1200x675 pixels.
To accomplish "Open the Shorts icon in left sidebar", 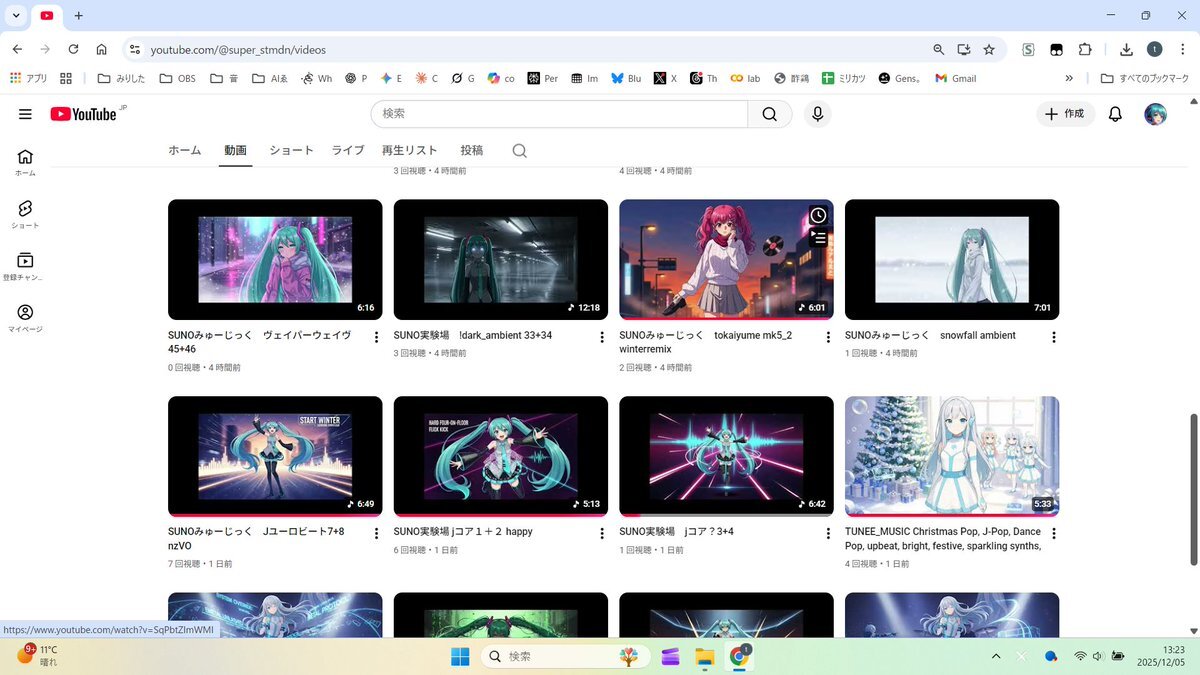I will coord(25,213).
